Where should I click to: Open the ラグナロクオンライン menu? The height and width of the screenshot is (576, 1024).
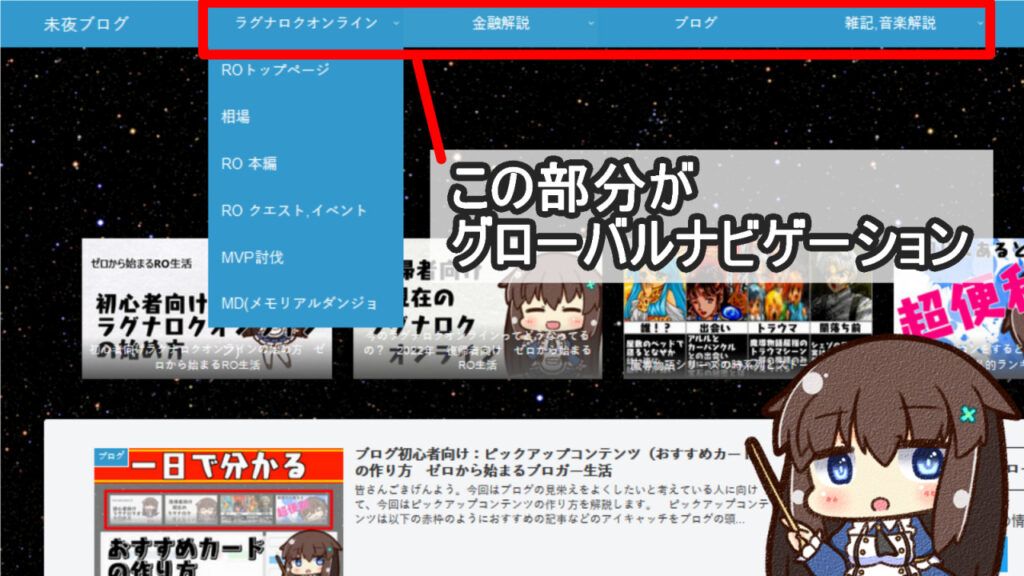pos(306,23)
